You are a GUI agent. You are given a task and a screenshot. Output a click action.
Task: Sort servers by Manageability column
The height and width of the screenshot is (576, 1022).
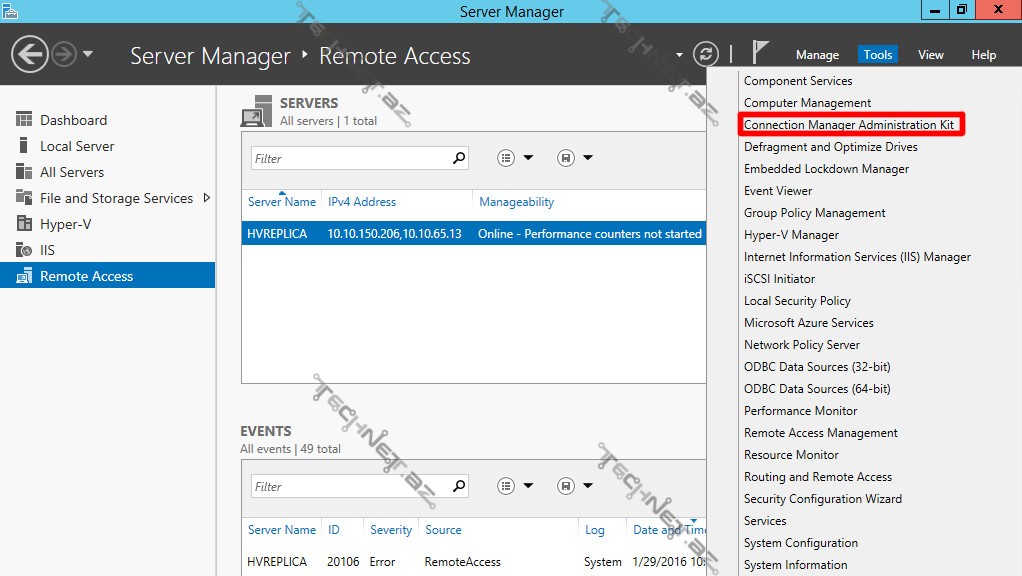(516, 202)
